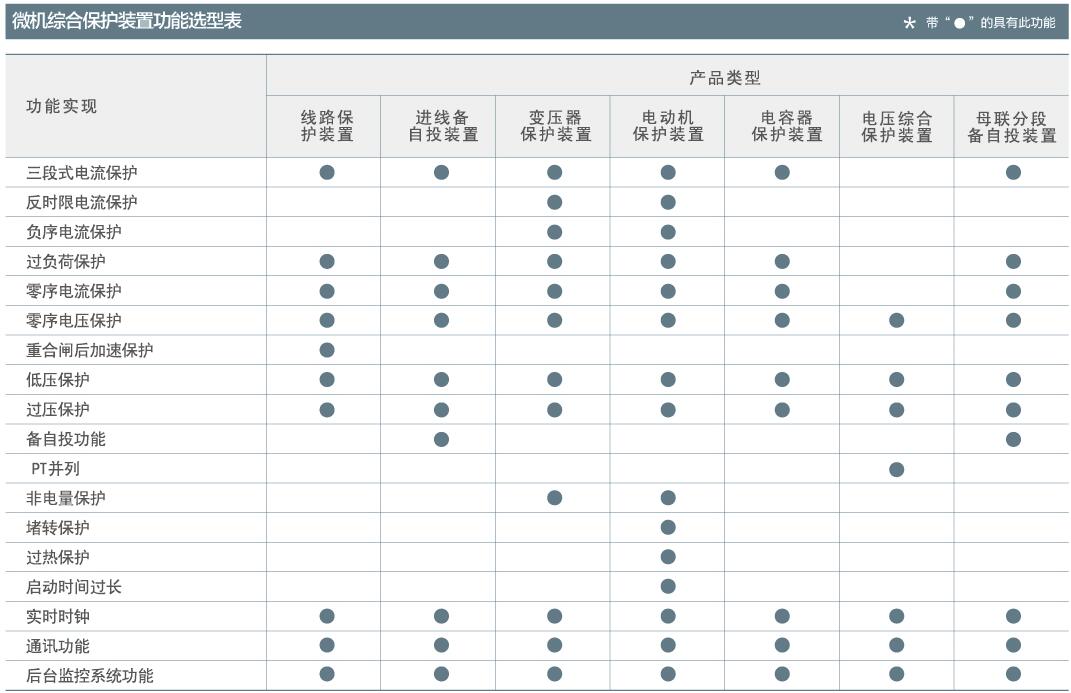Click the star symbol in the title bar
This screenshot has height=693, width=1071.
click(909, 23)
